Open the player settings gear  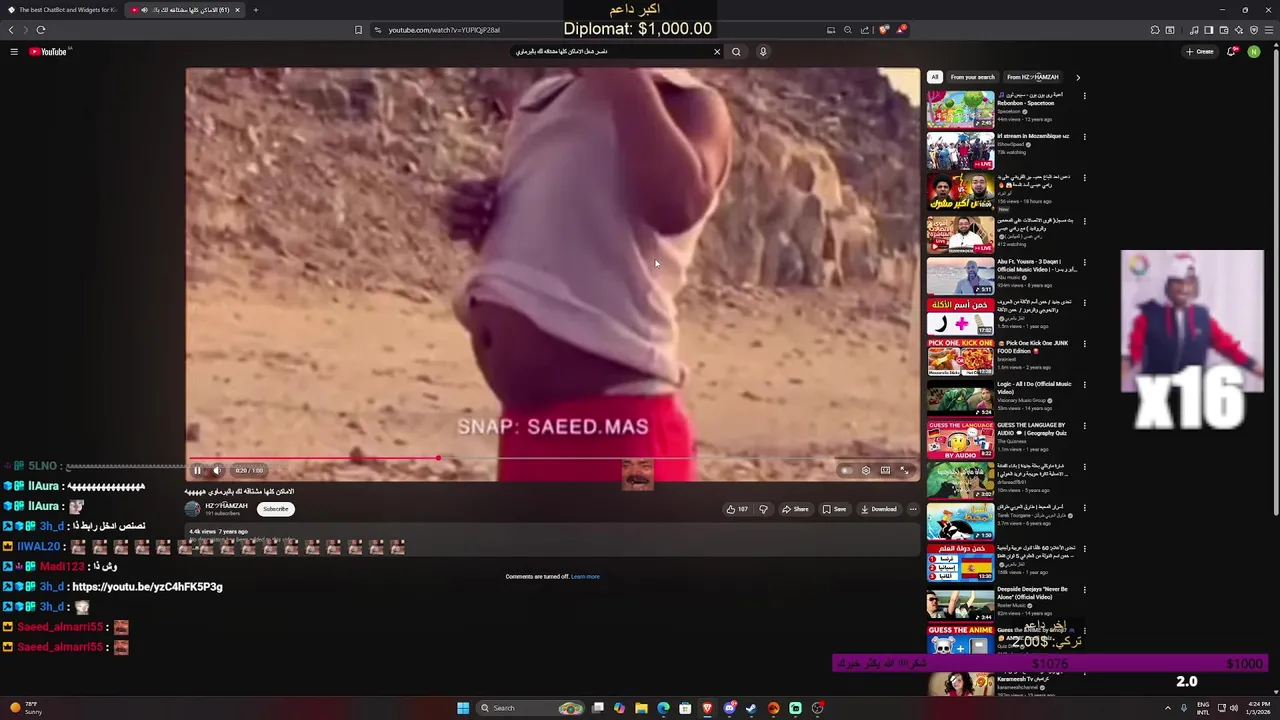click(x=866, y=470)
